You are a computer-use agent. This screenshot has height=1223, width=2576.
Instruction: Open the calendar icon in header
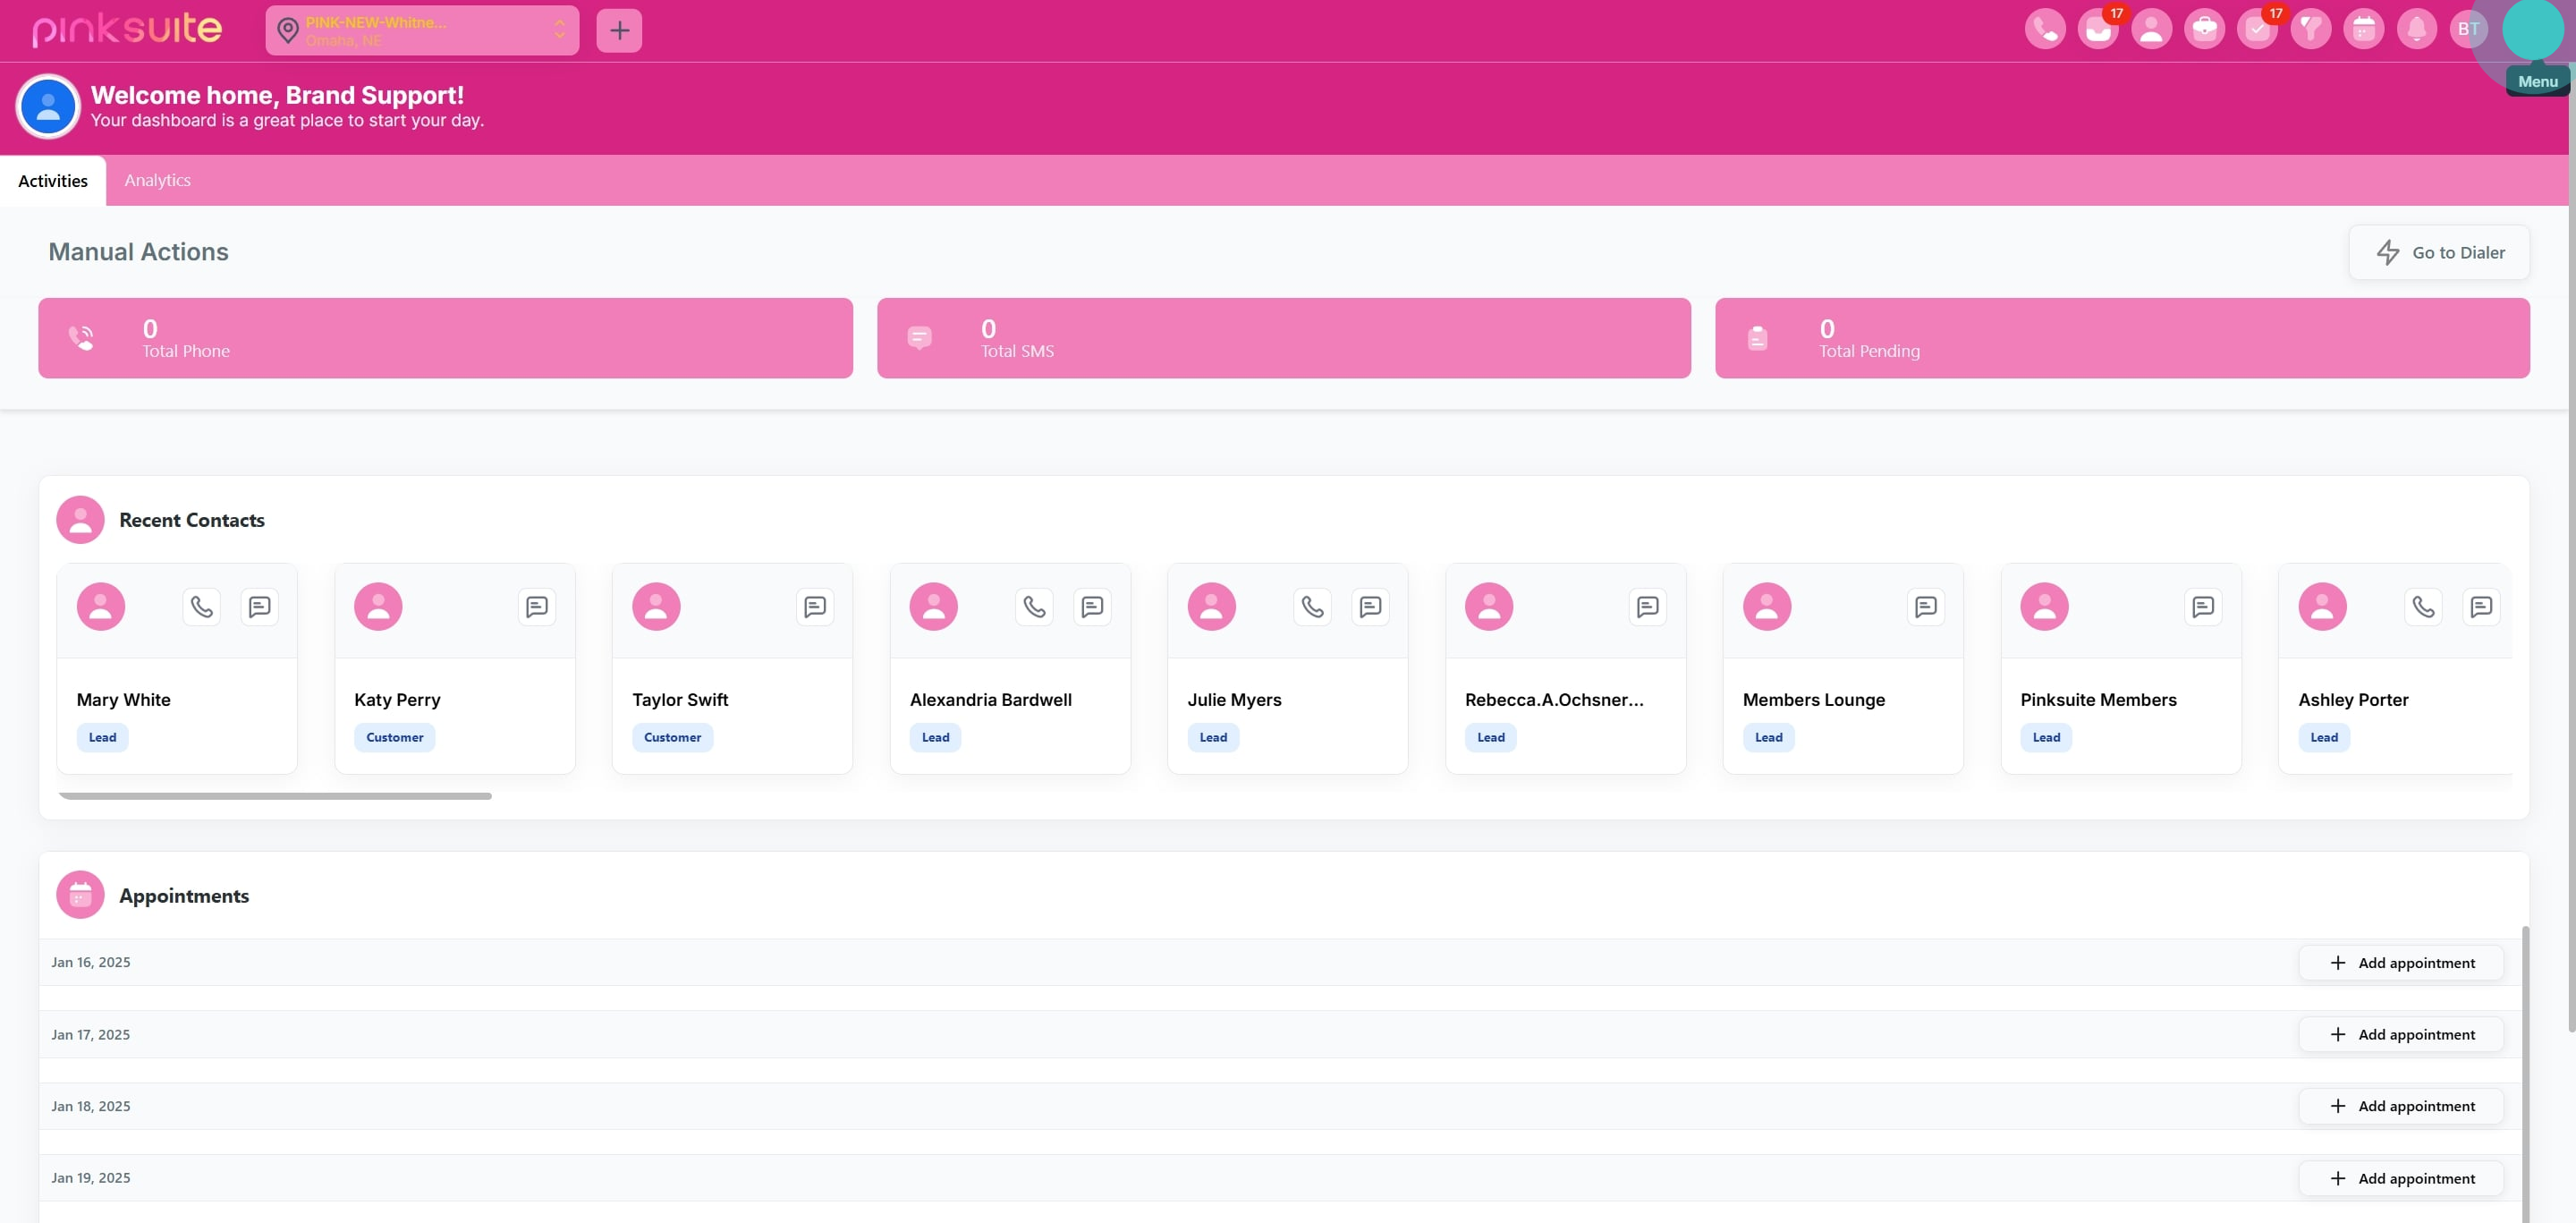pos(2363,29)
